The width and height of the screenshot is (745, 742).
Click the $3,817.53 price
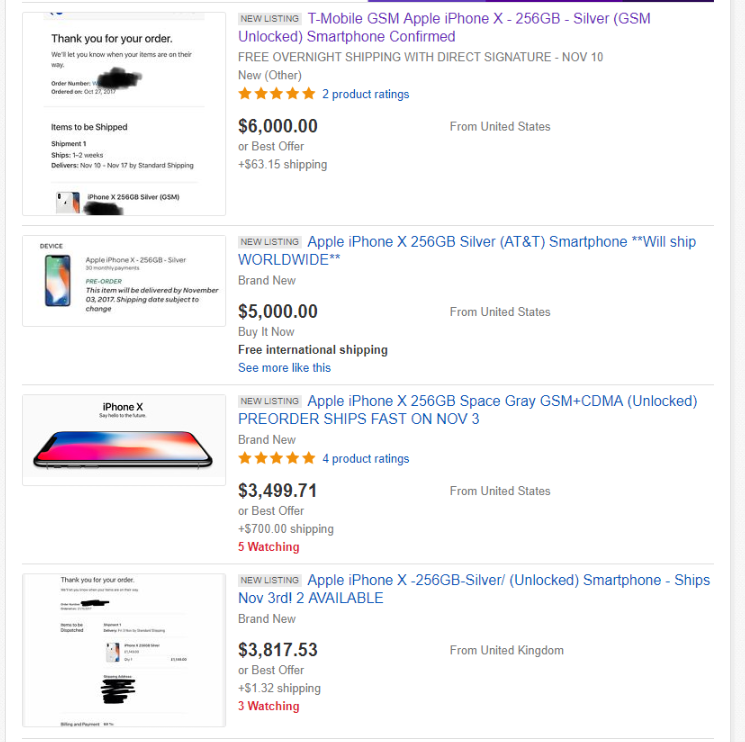[278, 650]
